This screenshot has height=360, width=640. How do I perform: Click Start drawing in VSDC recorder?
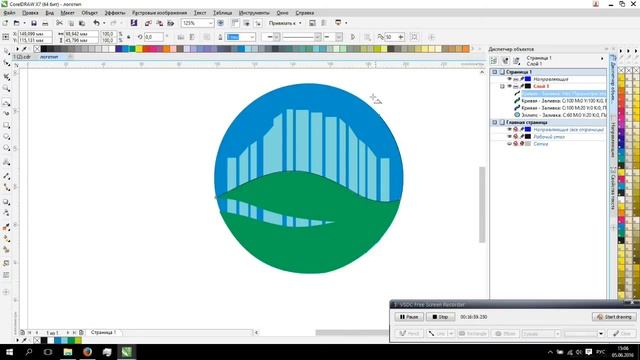614,317
